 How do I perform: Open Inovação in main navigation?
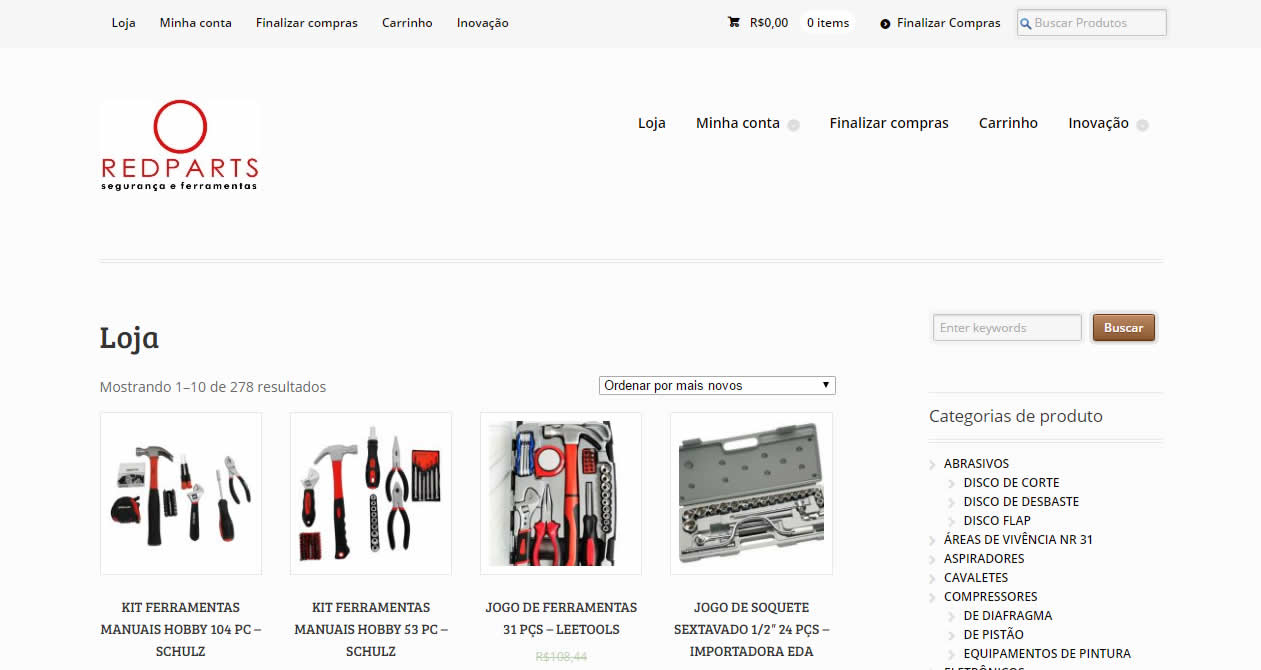pyautogui.click(x=1098, y=123)
